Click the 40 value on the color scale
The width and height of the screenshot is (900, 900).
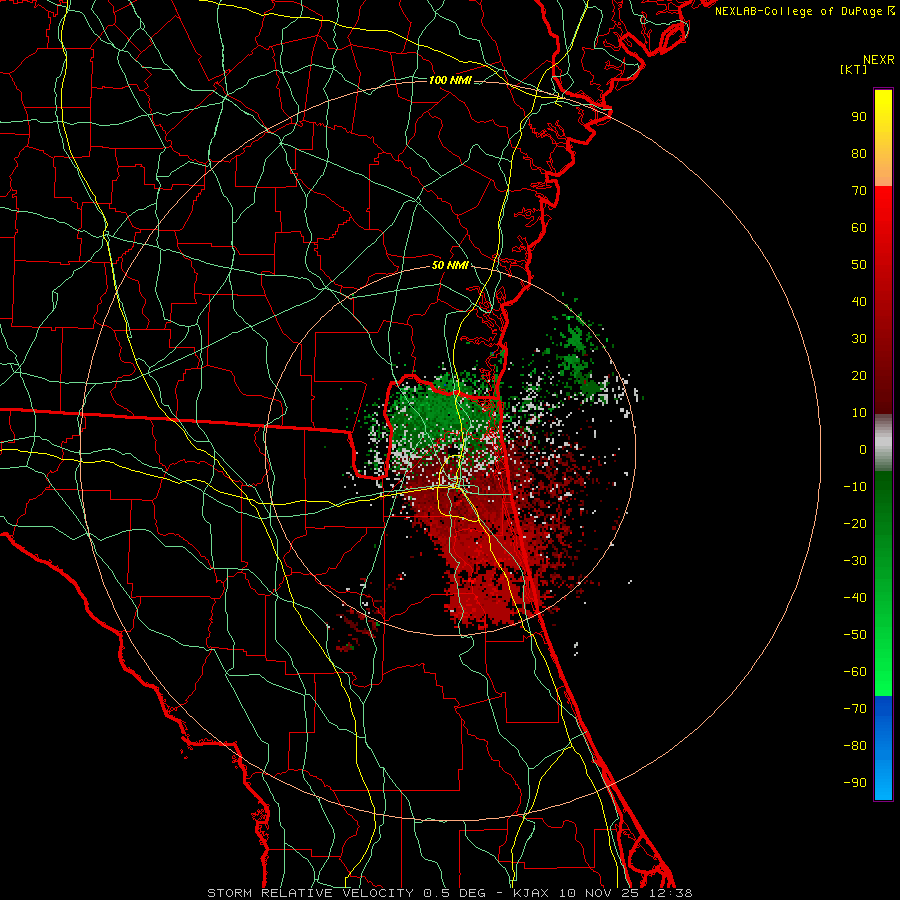pyautogui.click(x=859, y=301)
